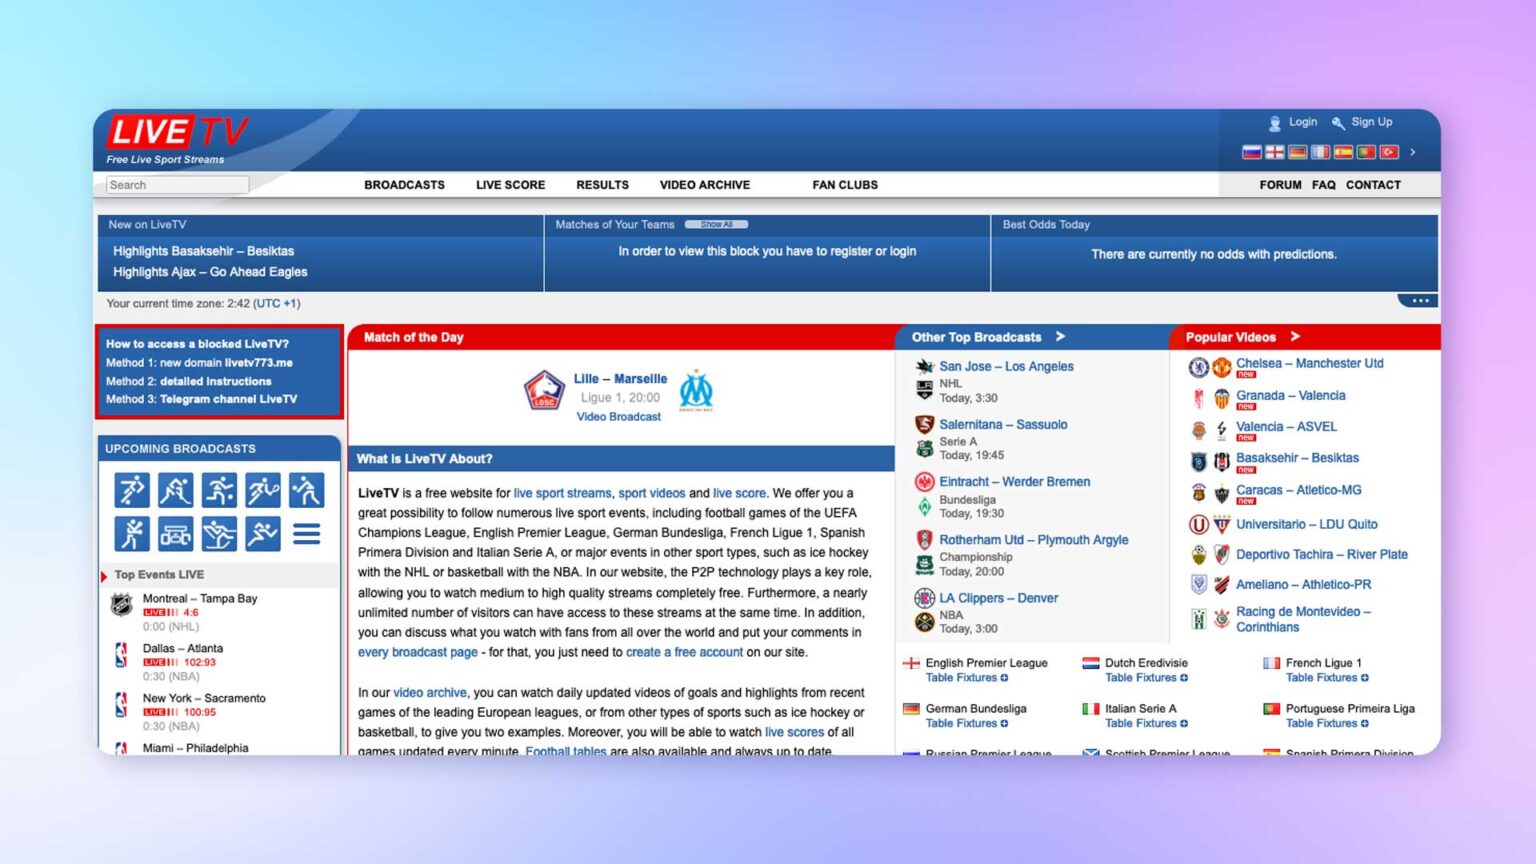
Task: Click the Sign Up key icon
Action: click(1338, 123)
